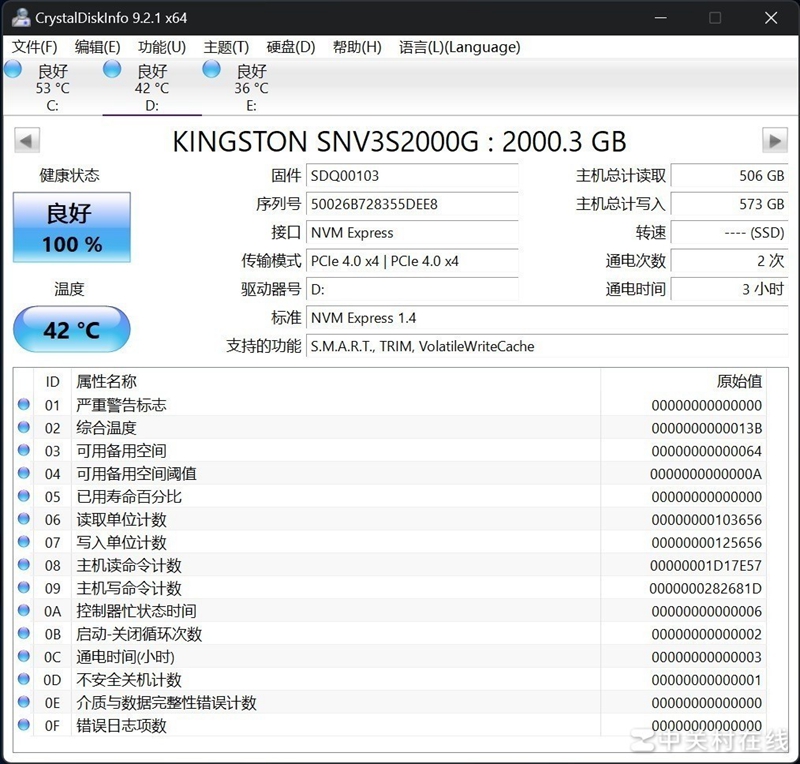Select attribute row 0F 错误日志项数
The height and width of the screenshot is (764, 800).
pyautogui.click(x=390, y=725)
